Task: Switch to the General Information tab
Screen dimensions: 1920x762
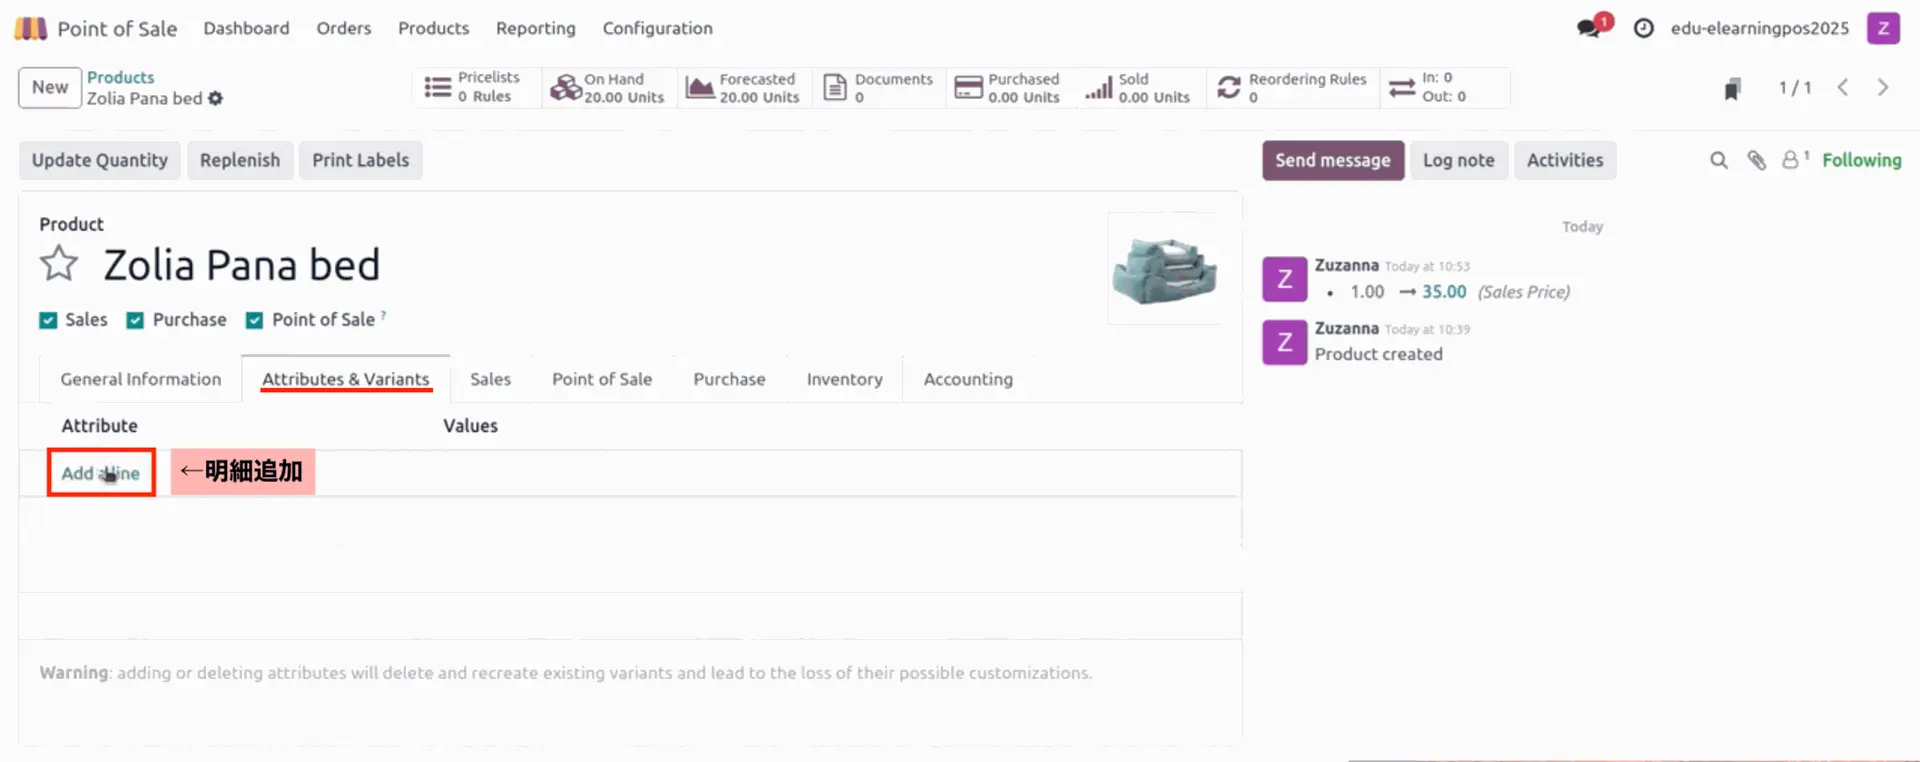Action: coord(140,379)
